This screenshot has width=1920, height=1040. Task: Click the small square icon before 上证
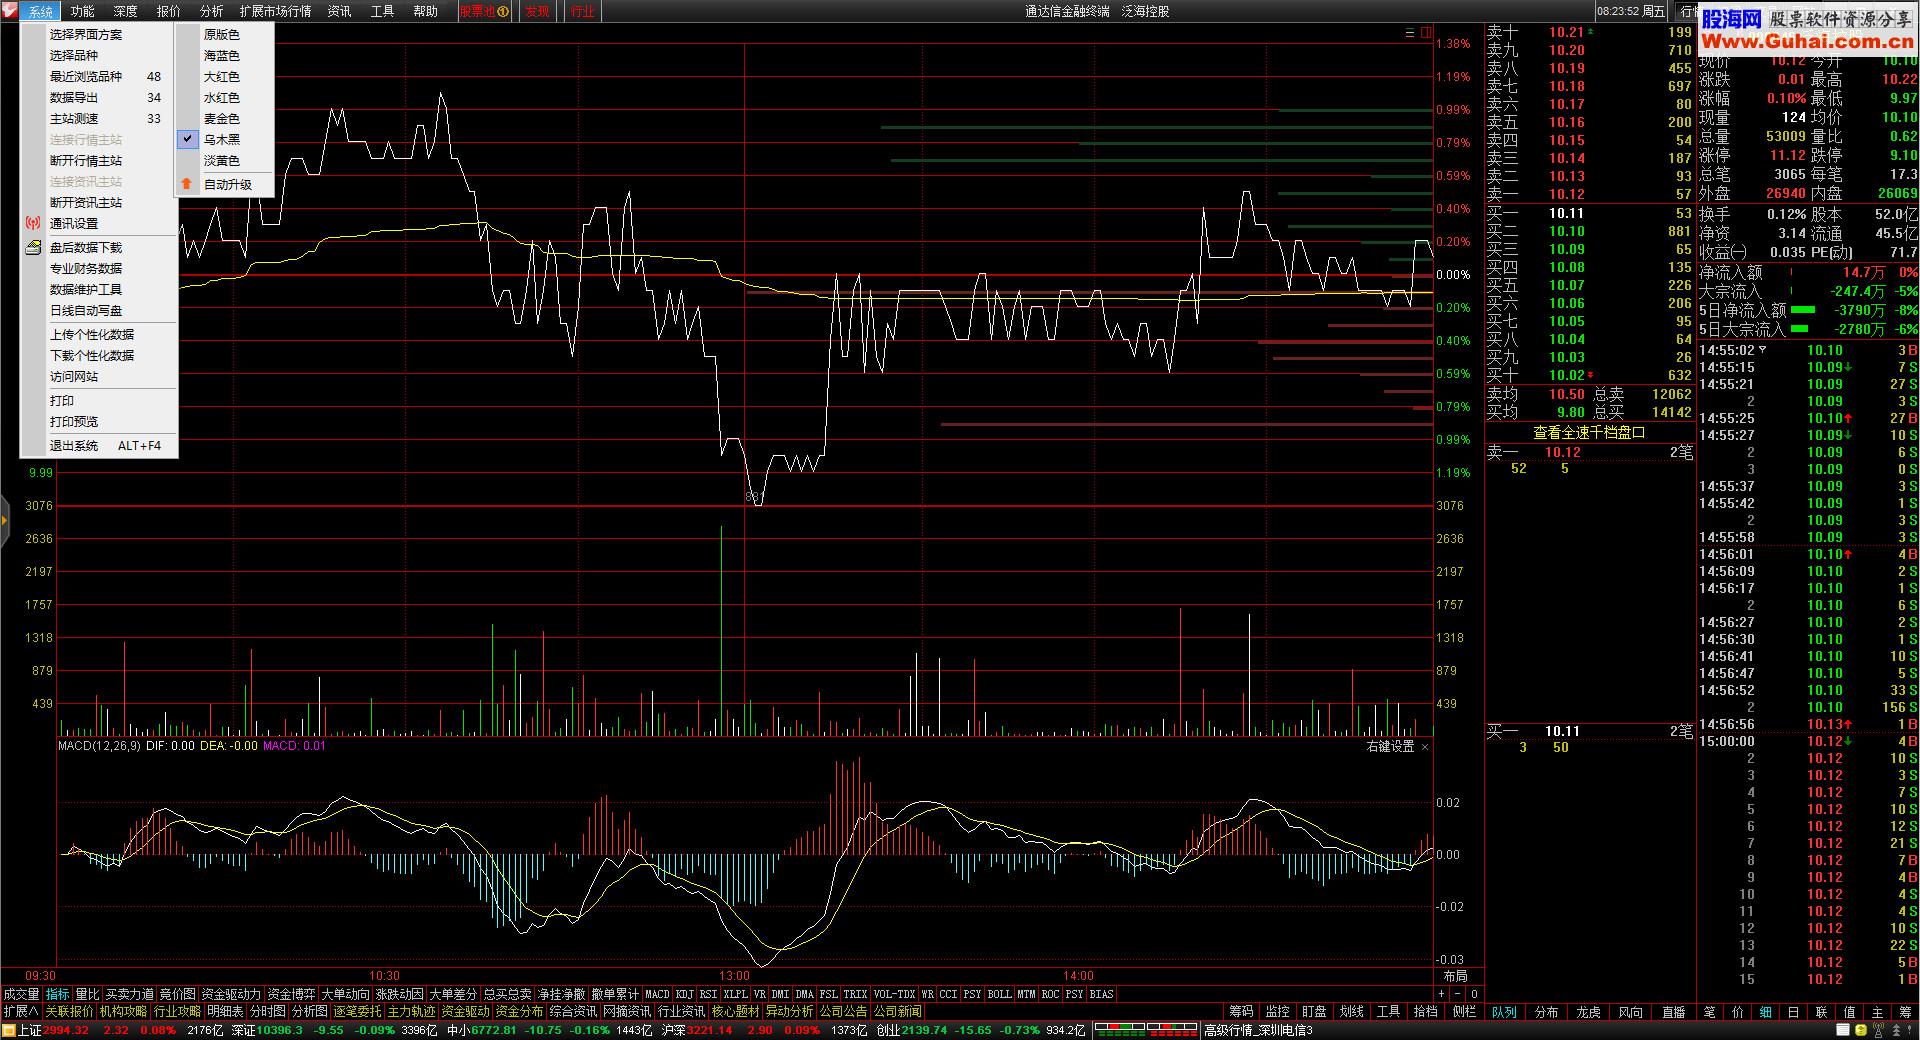[x=9, y=1031]
